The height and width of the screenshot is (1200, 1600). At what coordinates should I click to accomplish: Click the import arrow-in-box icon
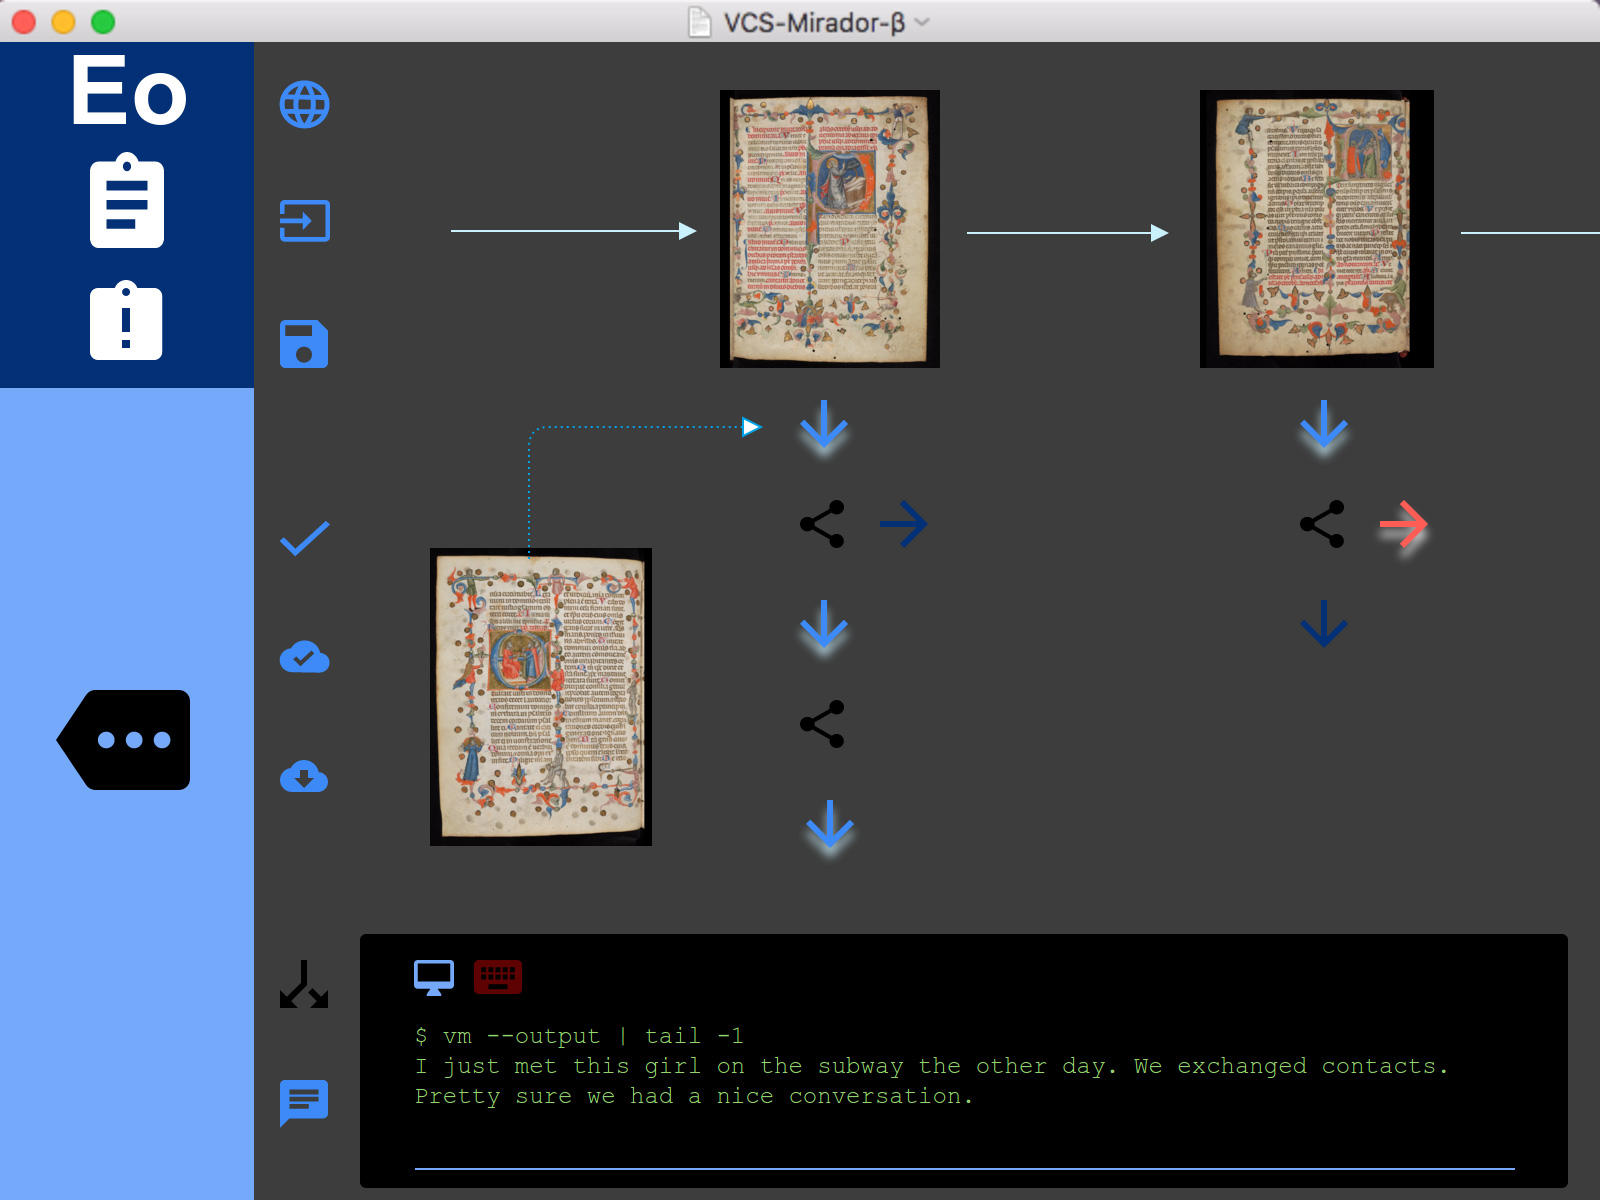click(x=304, y=221)
